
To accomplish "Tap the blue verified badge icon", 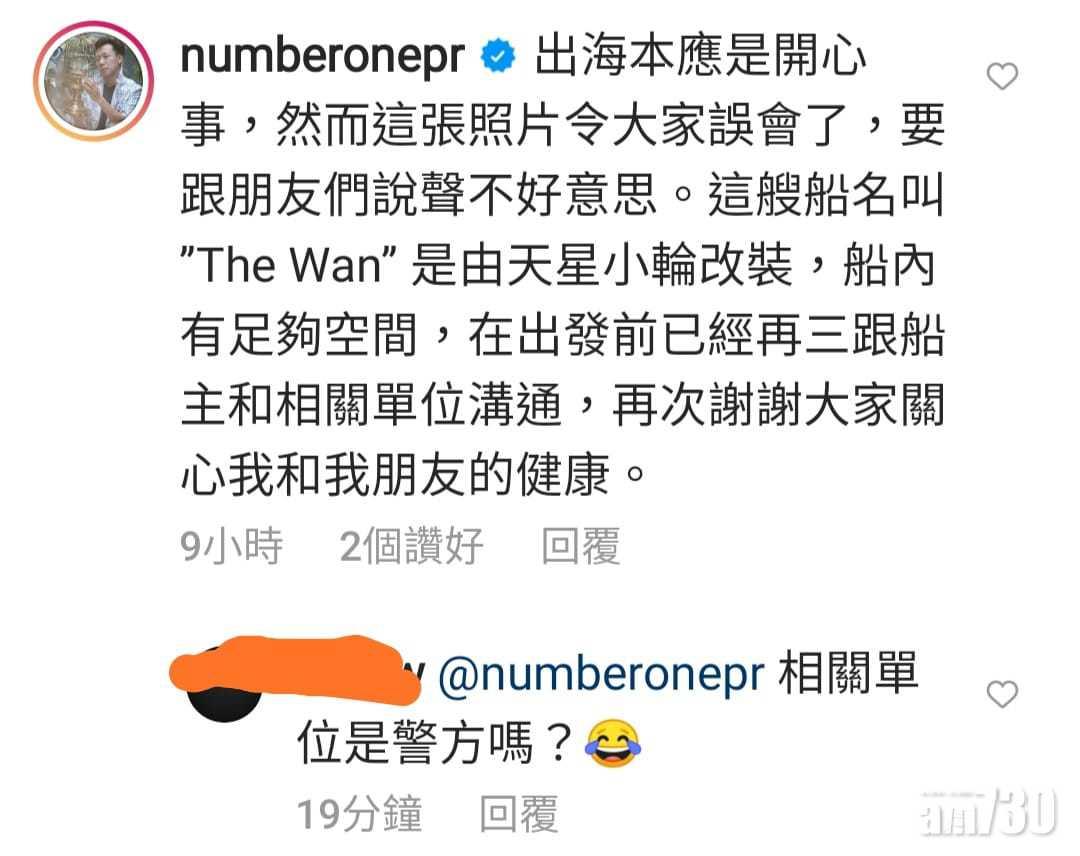I will tap(499, 56).
